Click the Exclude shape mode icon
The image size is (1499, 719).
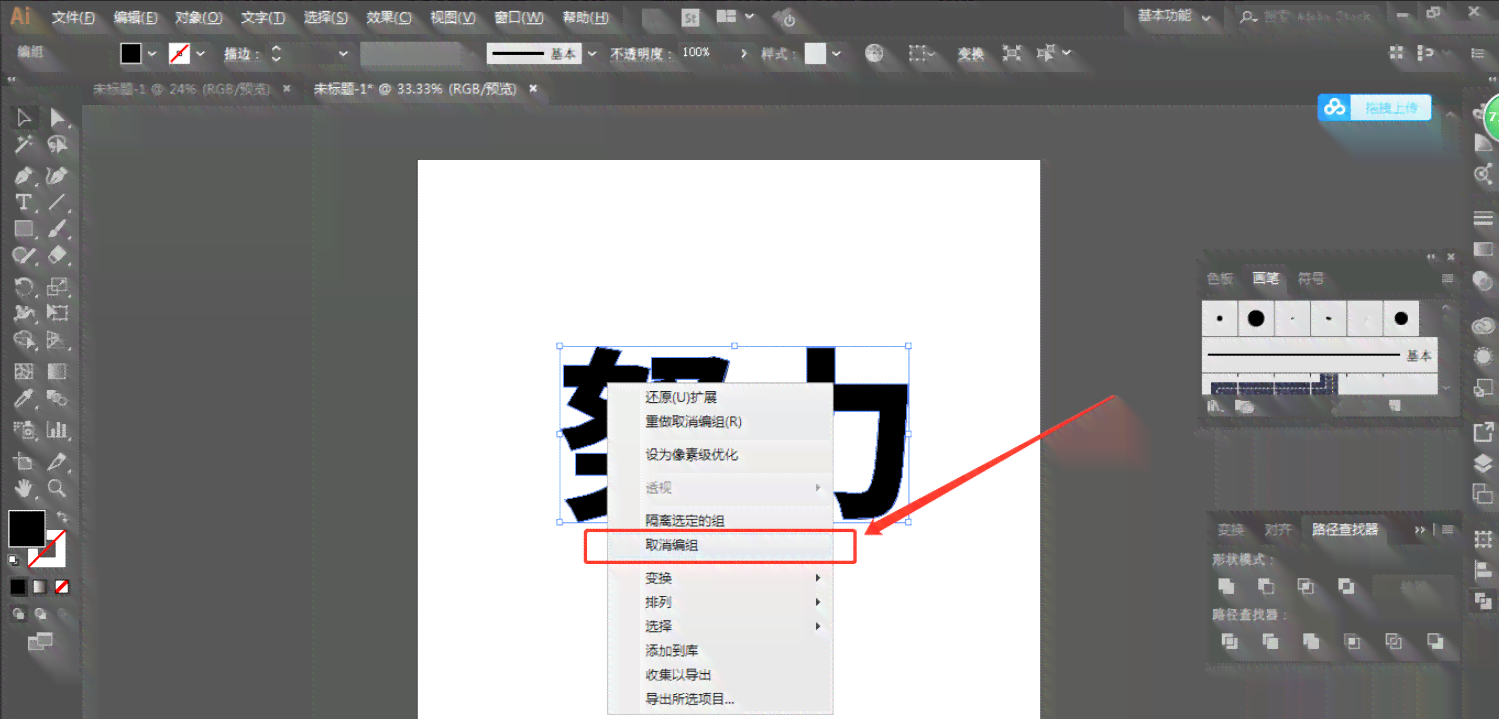pos(1346,586)
